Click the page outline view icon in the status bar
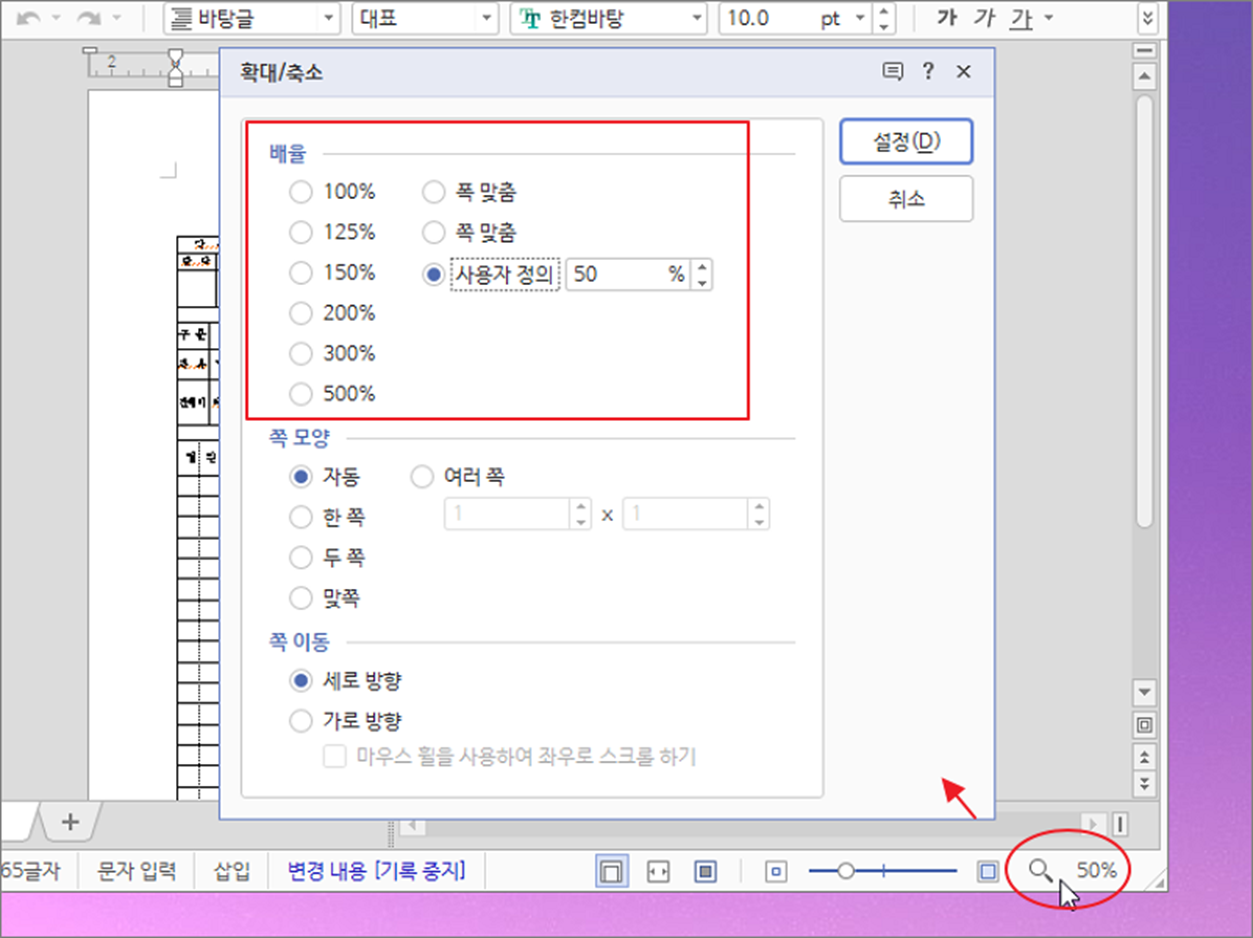The image size is (1253, 938). 612,871
